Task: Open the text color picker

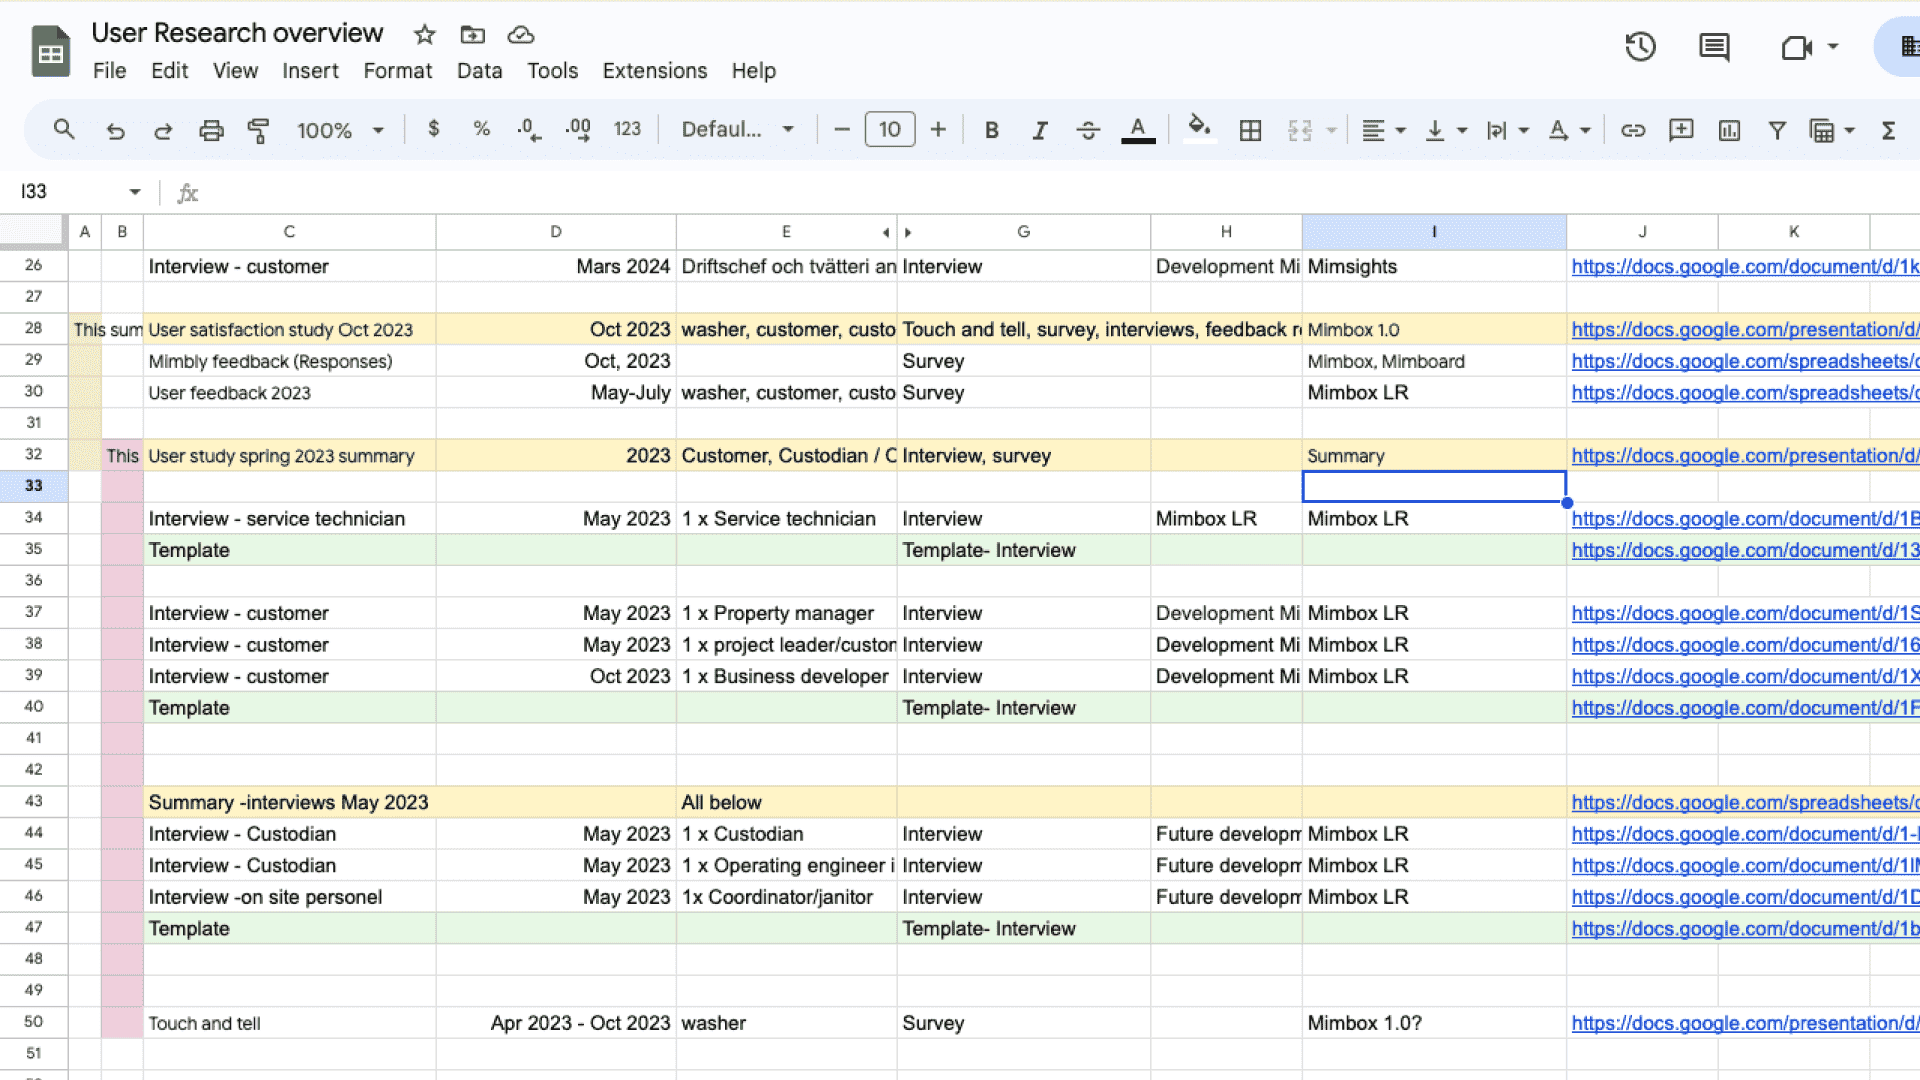Action: (x=1138, y=130)
